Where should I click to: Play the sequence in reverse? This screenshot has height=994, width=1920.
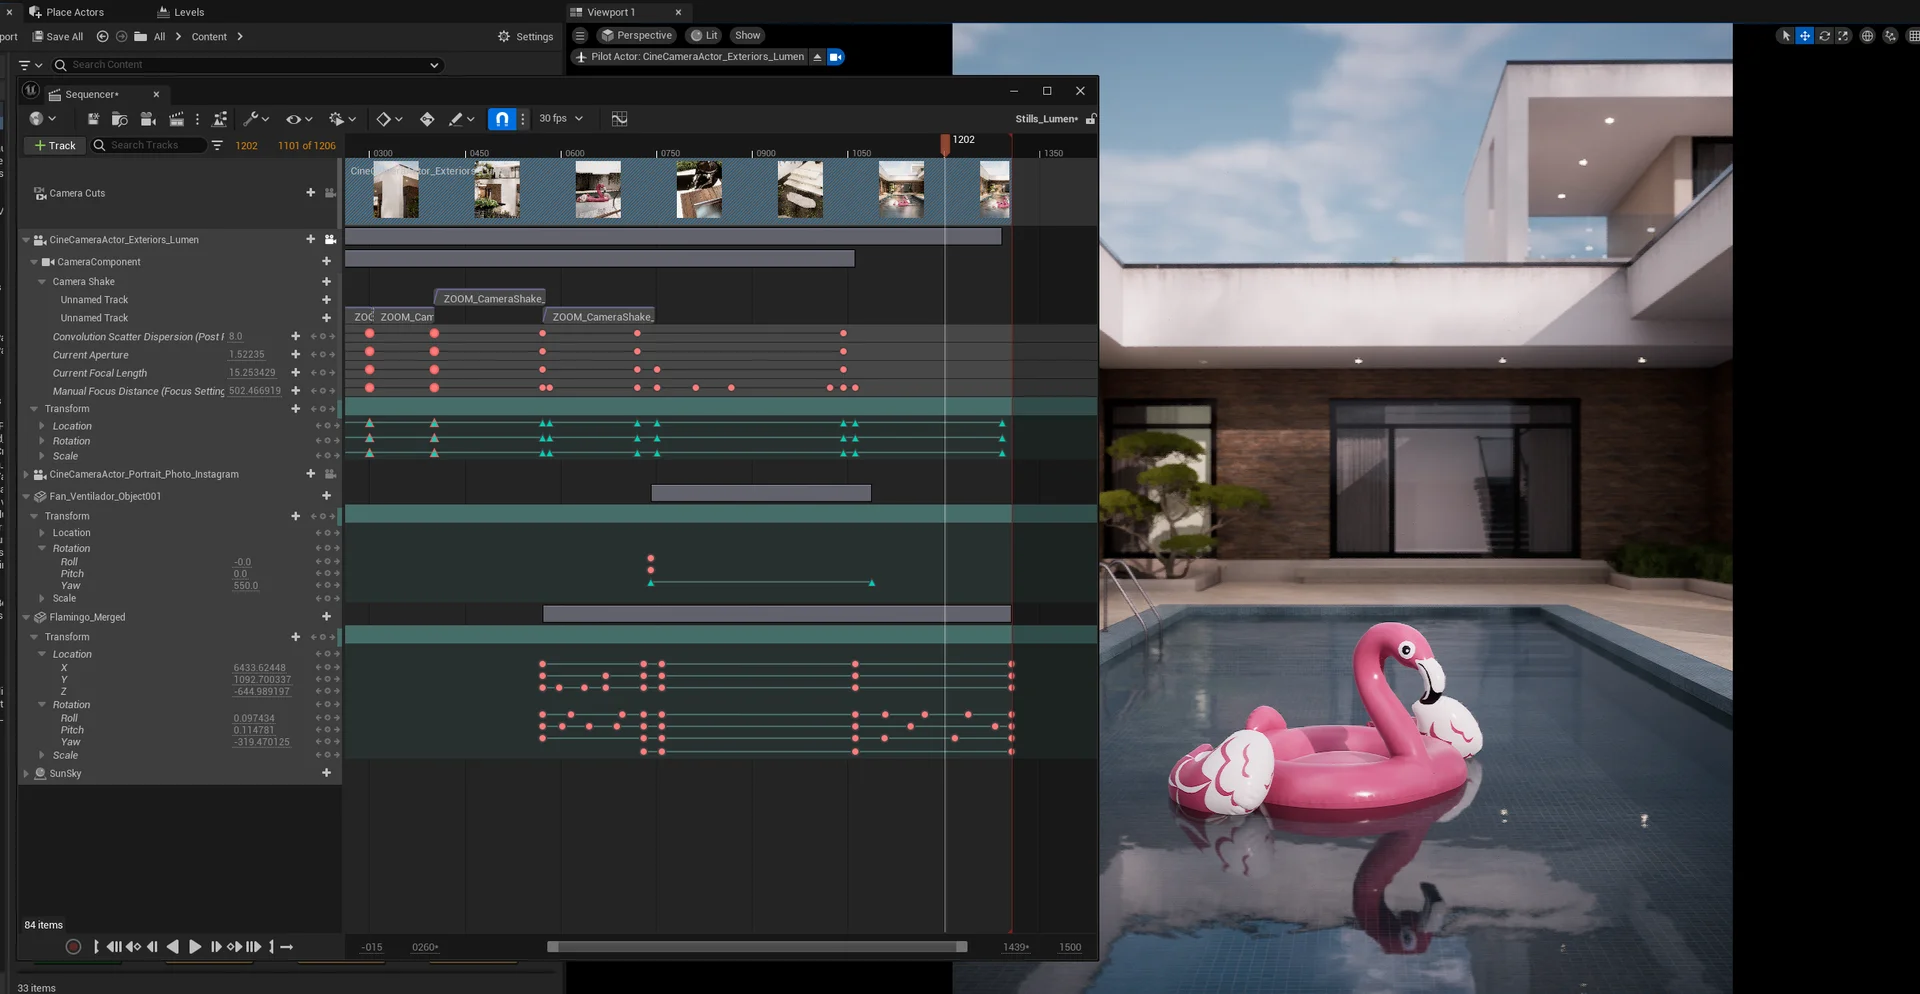173,947
